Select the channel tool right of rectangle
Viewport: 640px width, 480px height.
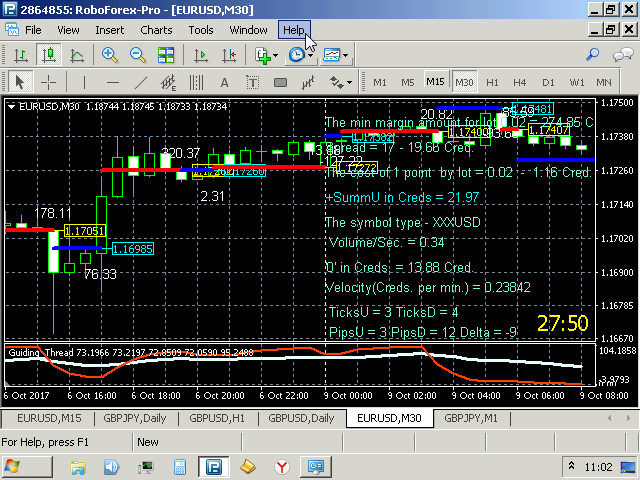[308, 82]
